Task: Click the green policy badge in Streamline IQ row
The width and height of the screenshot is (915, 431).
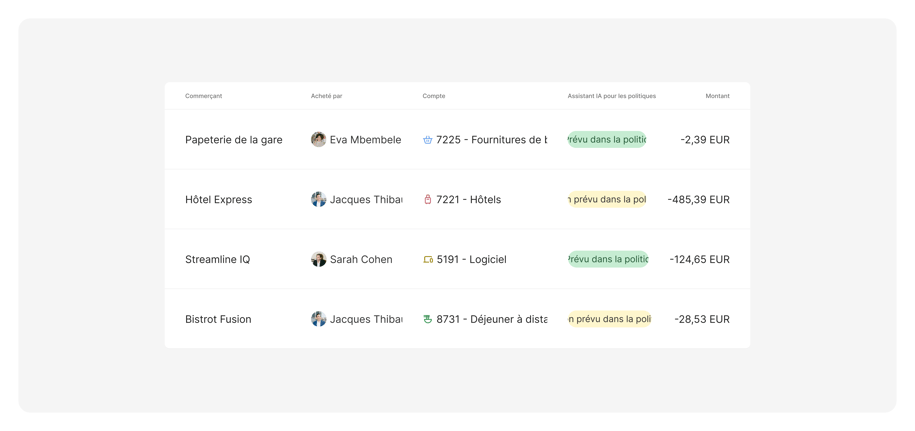Action: pos(608,260)
